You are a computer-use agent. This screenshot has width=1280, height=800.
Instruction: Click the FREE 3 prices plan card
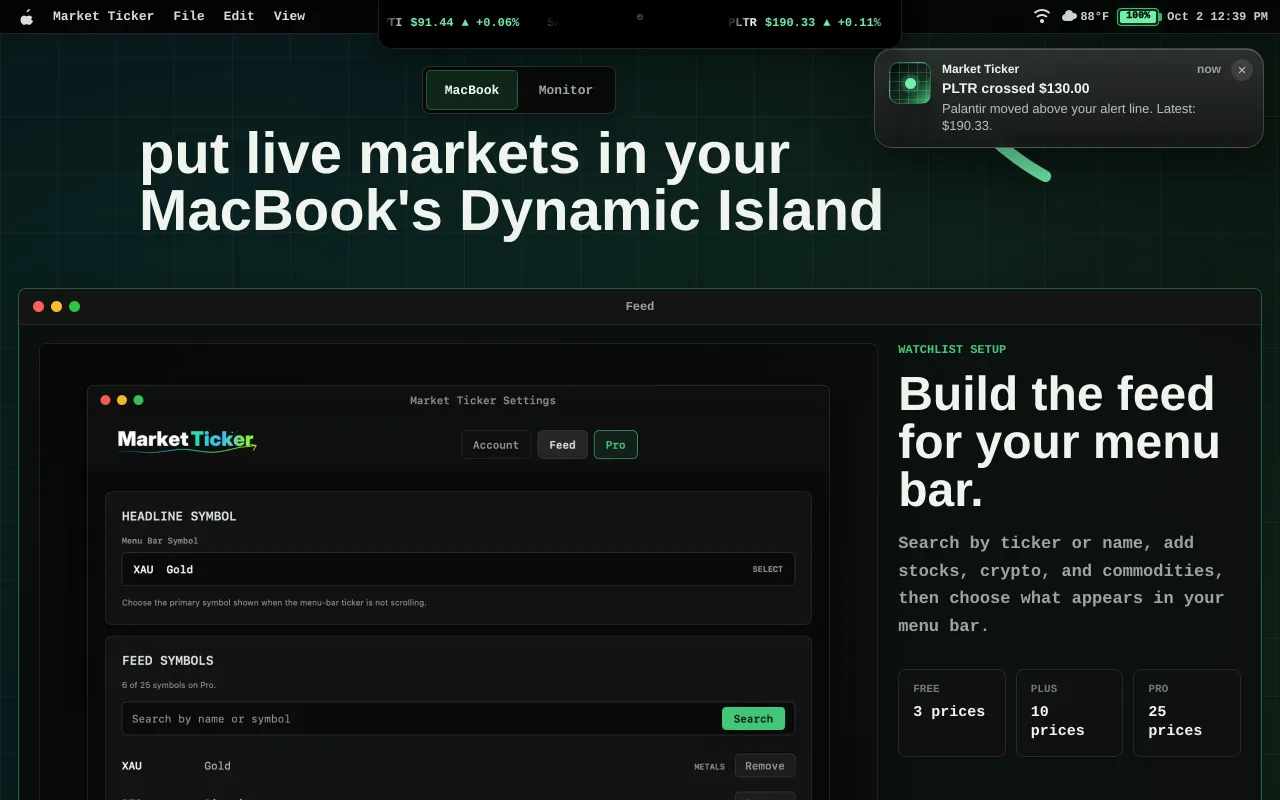(x=952, y=713)
